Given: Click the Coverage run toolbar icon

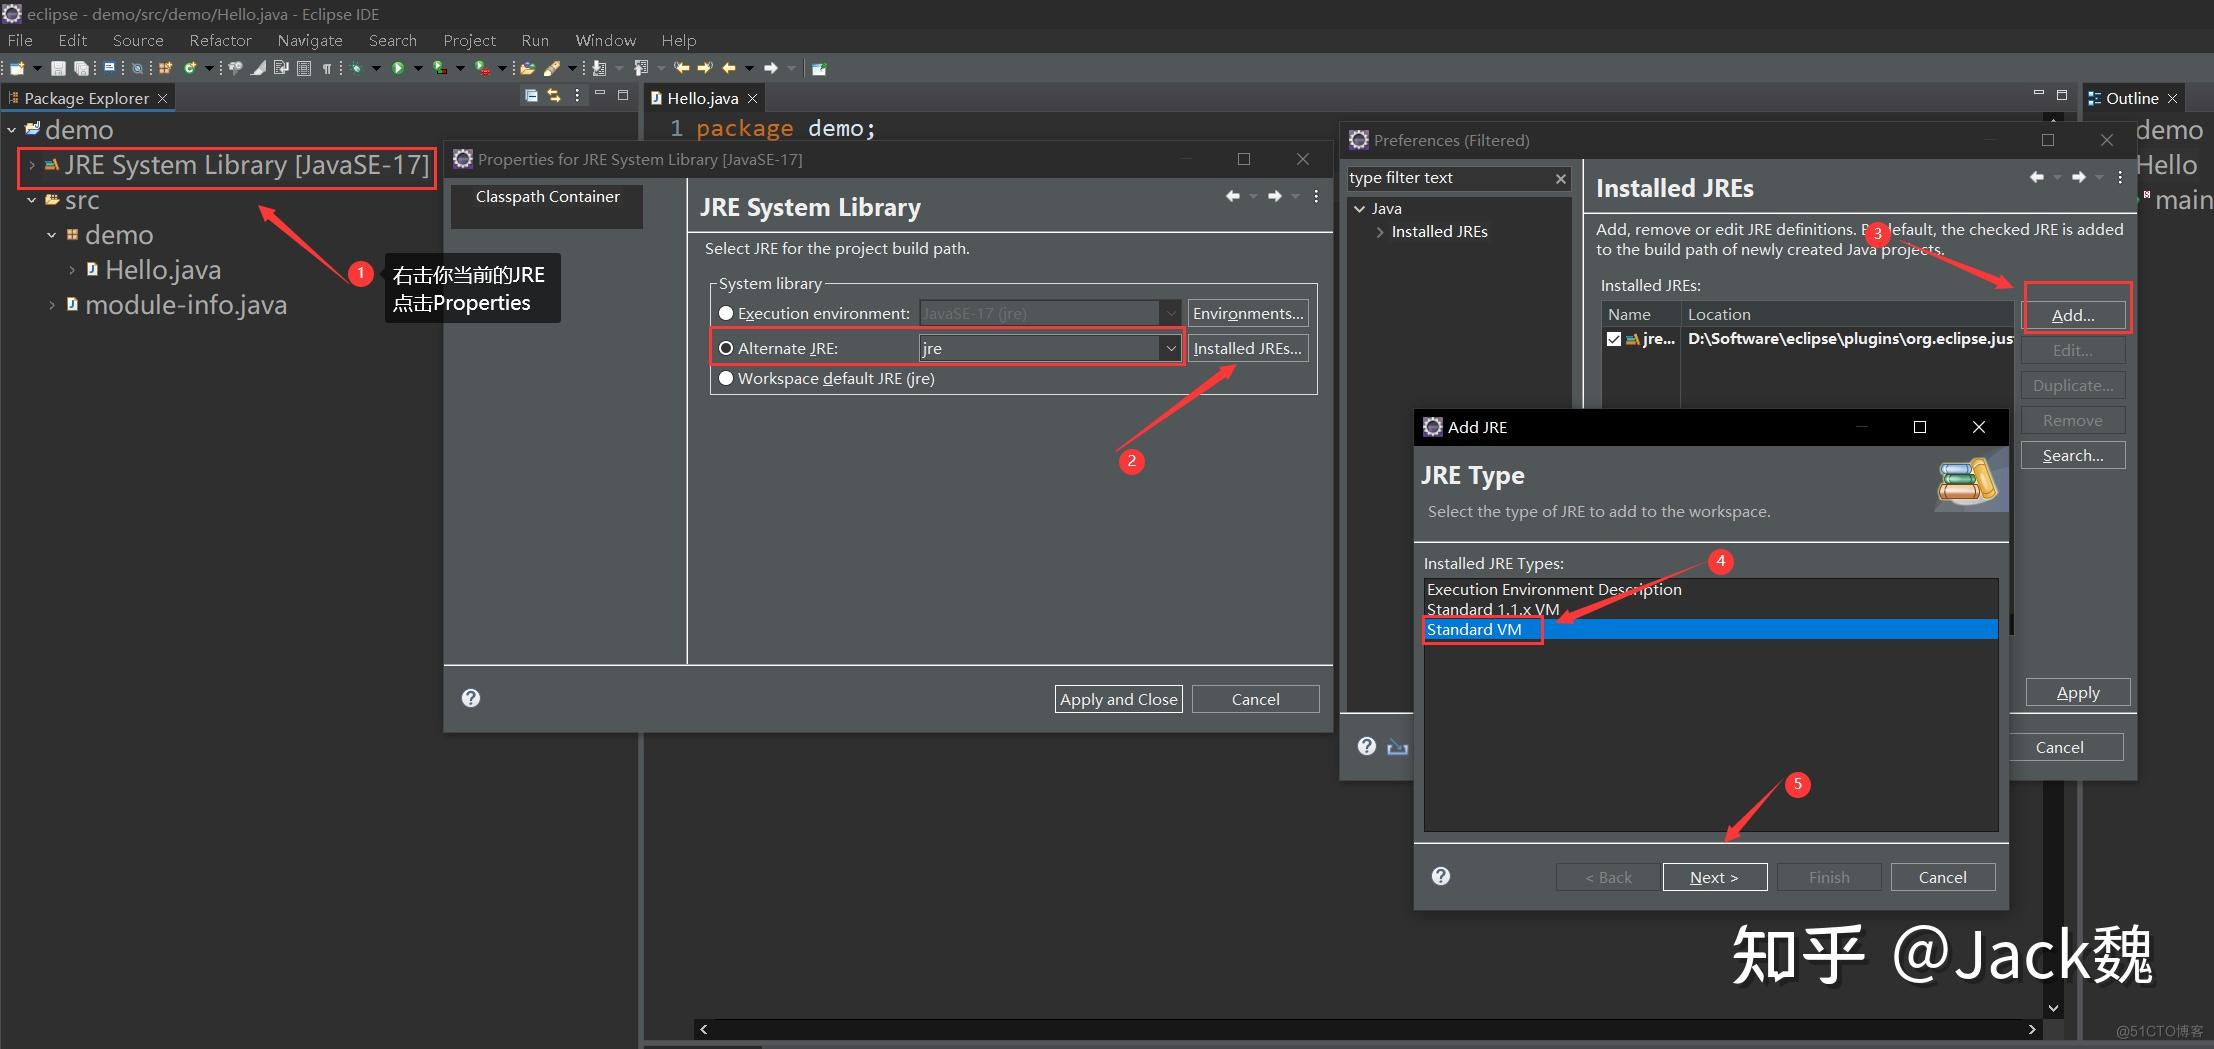Looking at the screenshot, I should [439, 68].
